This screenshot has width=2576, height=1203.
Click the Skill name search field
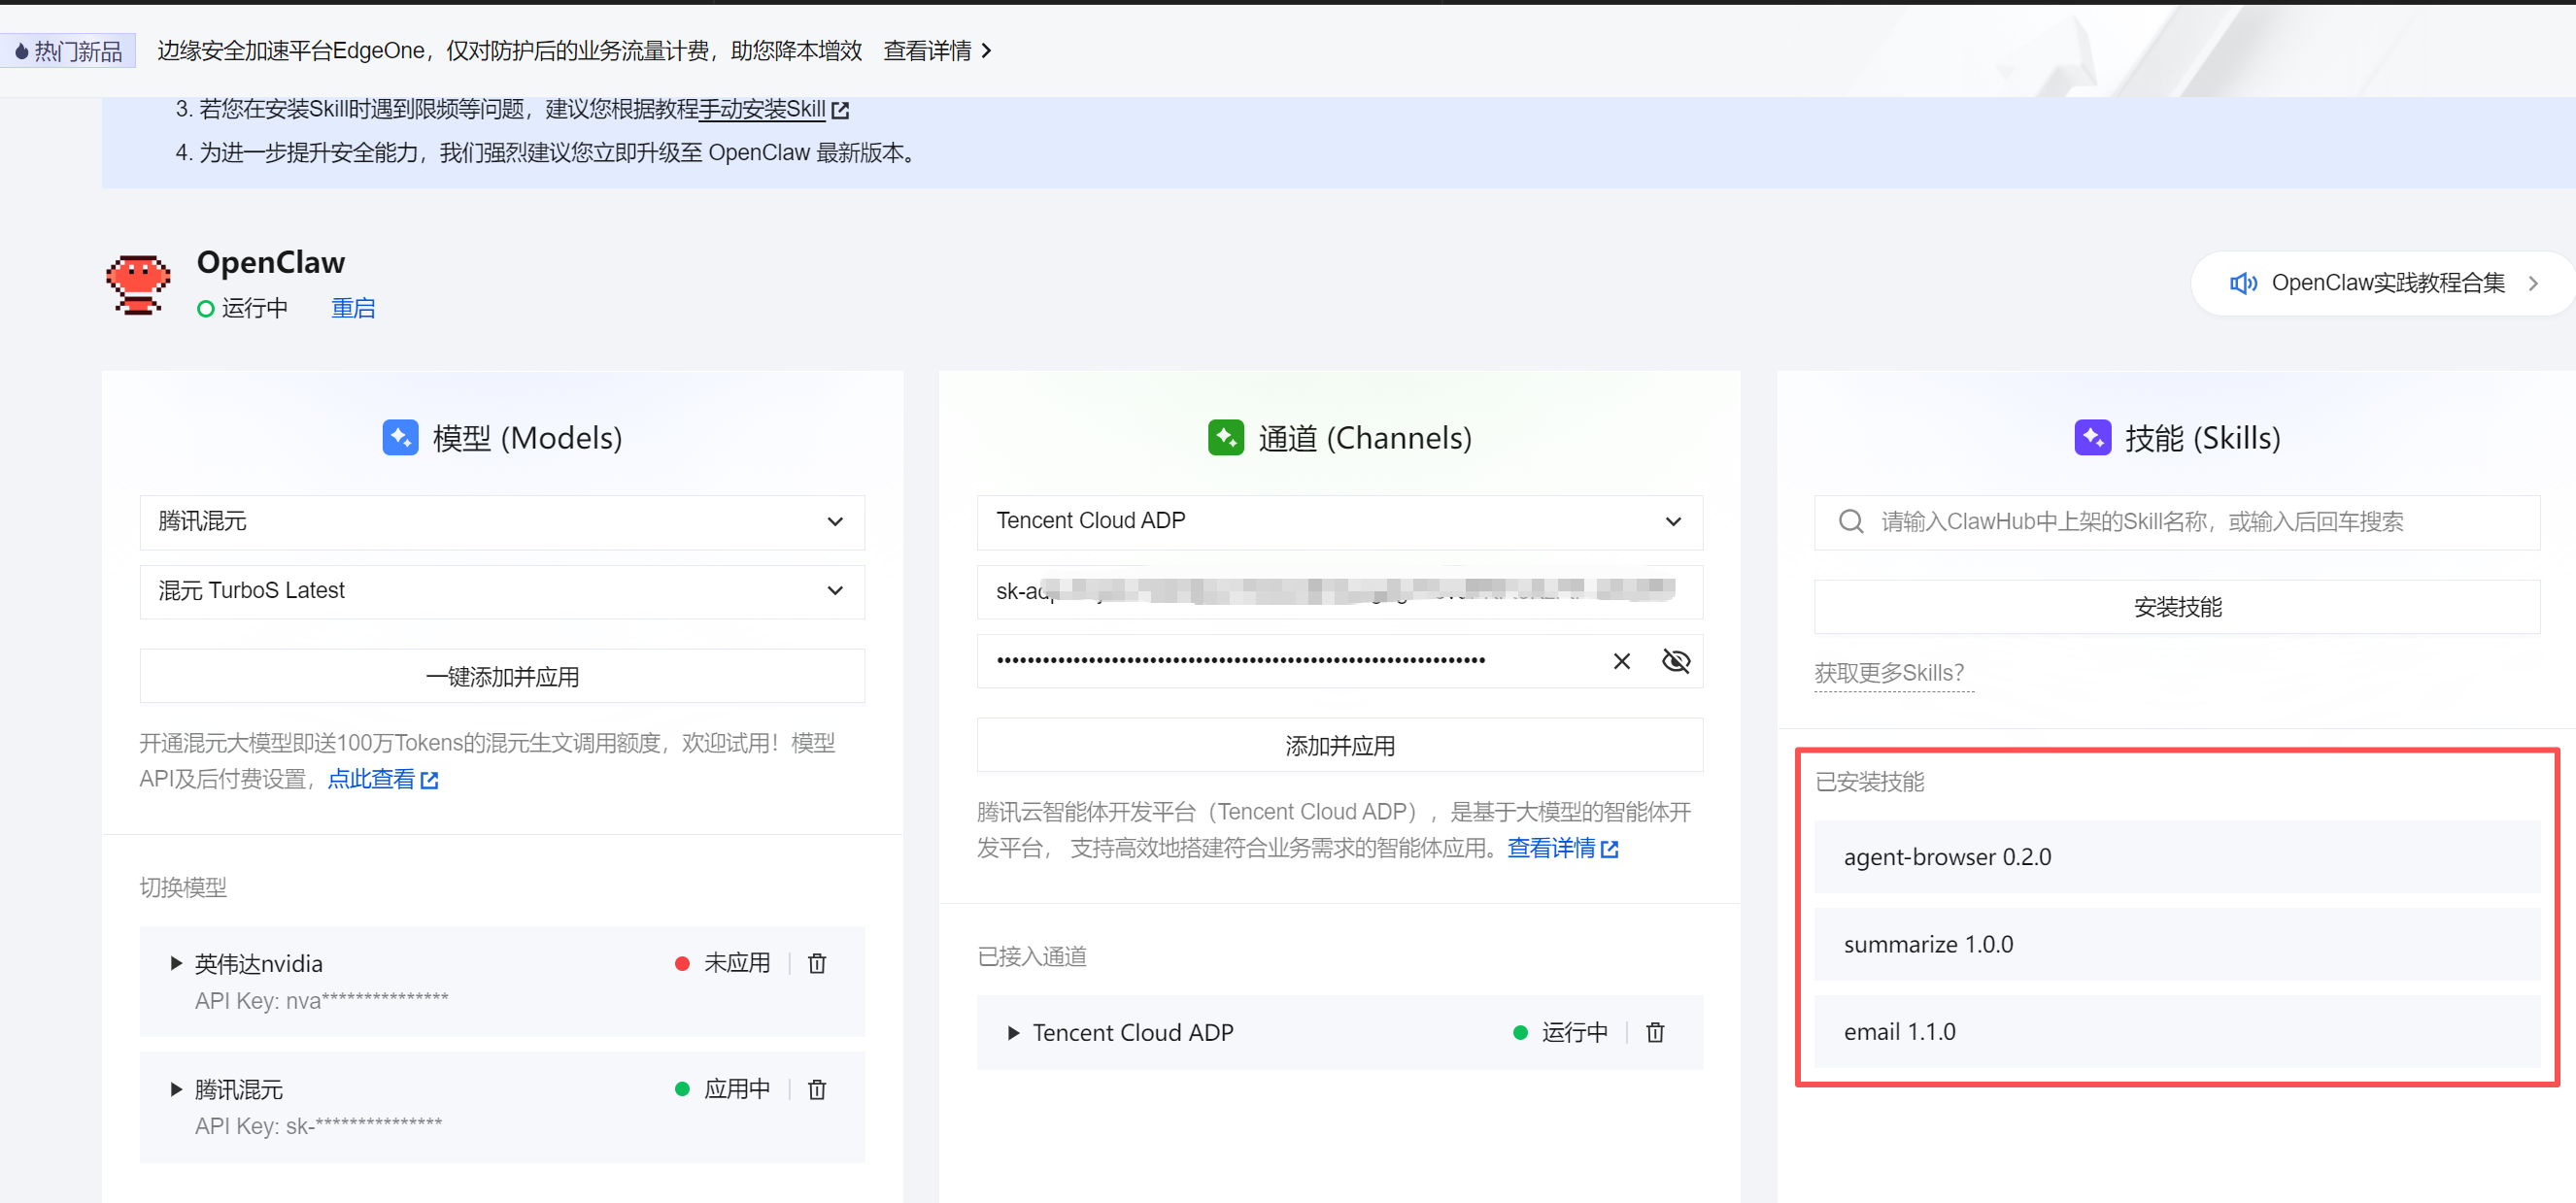click(2177, 522)
